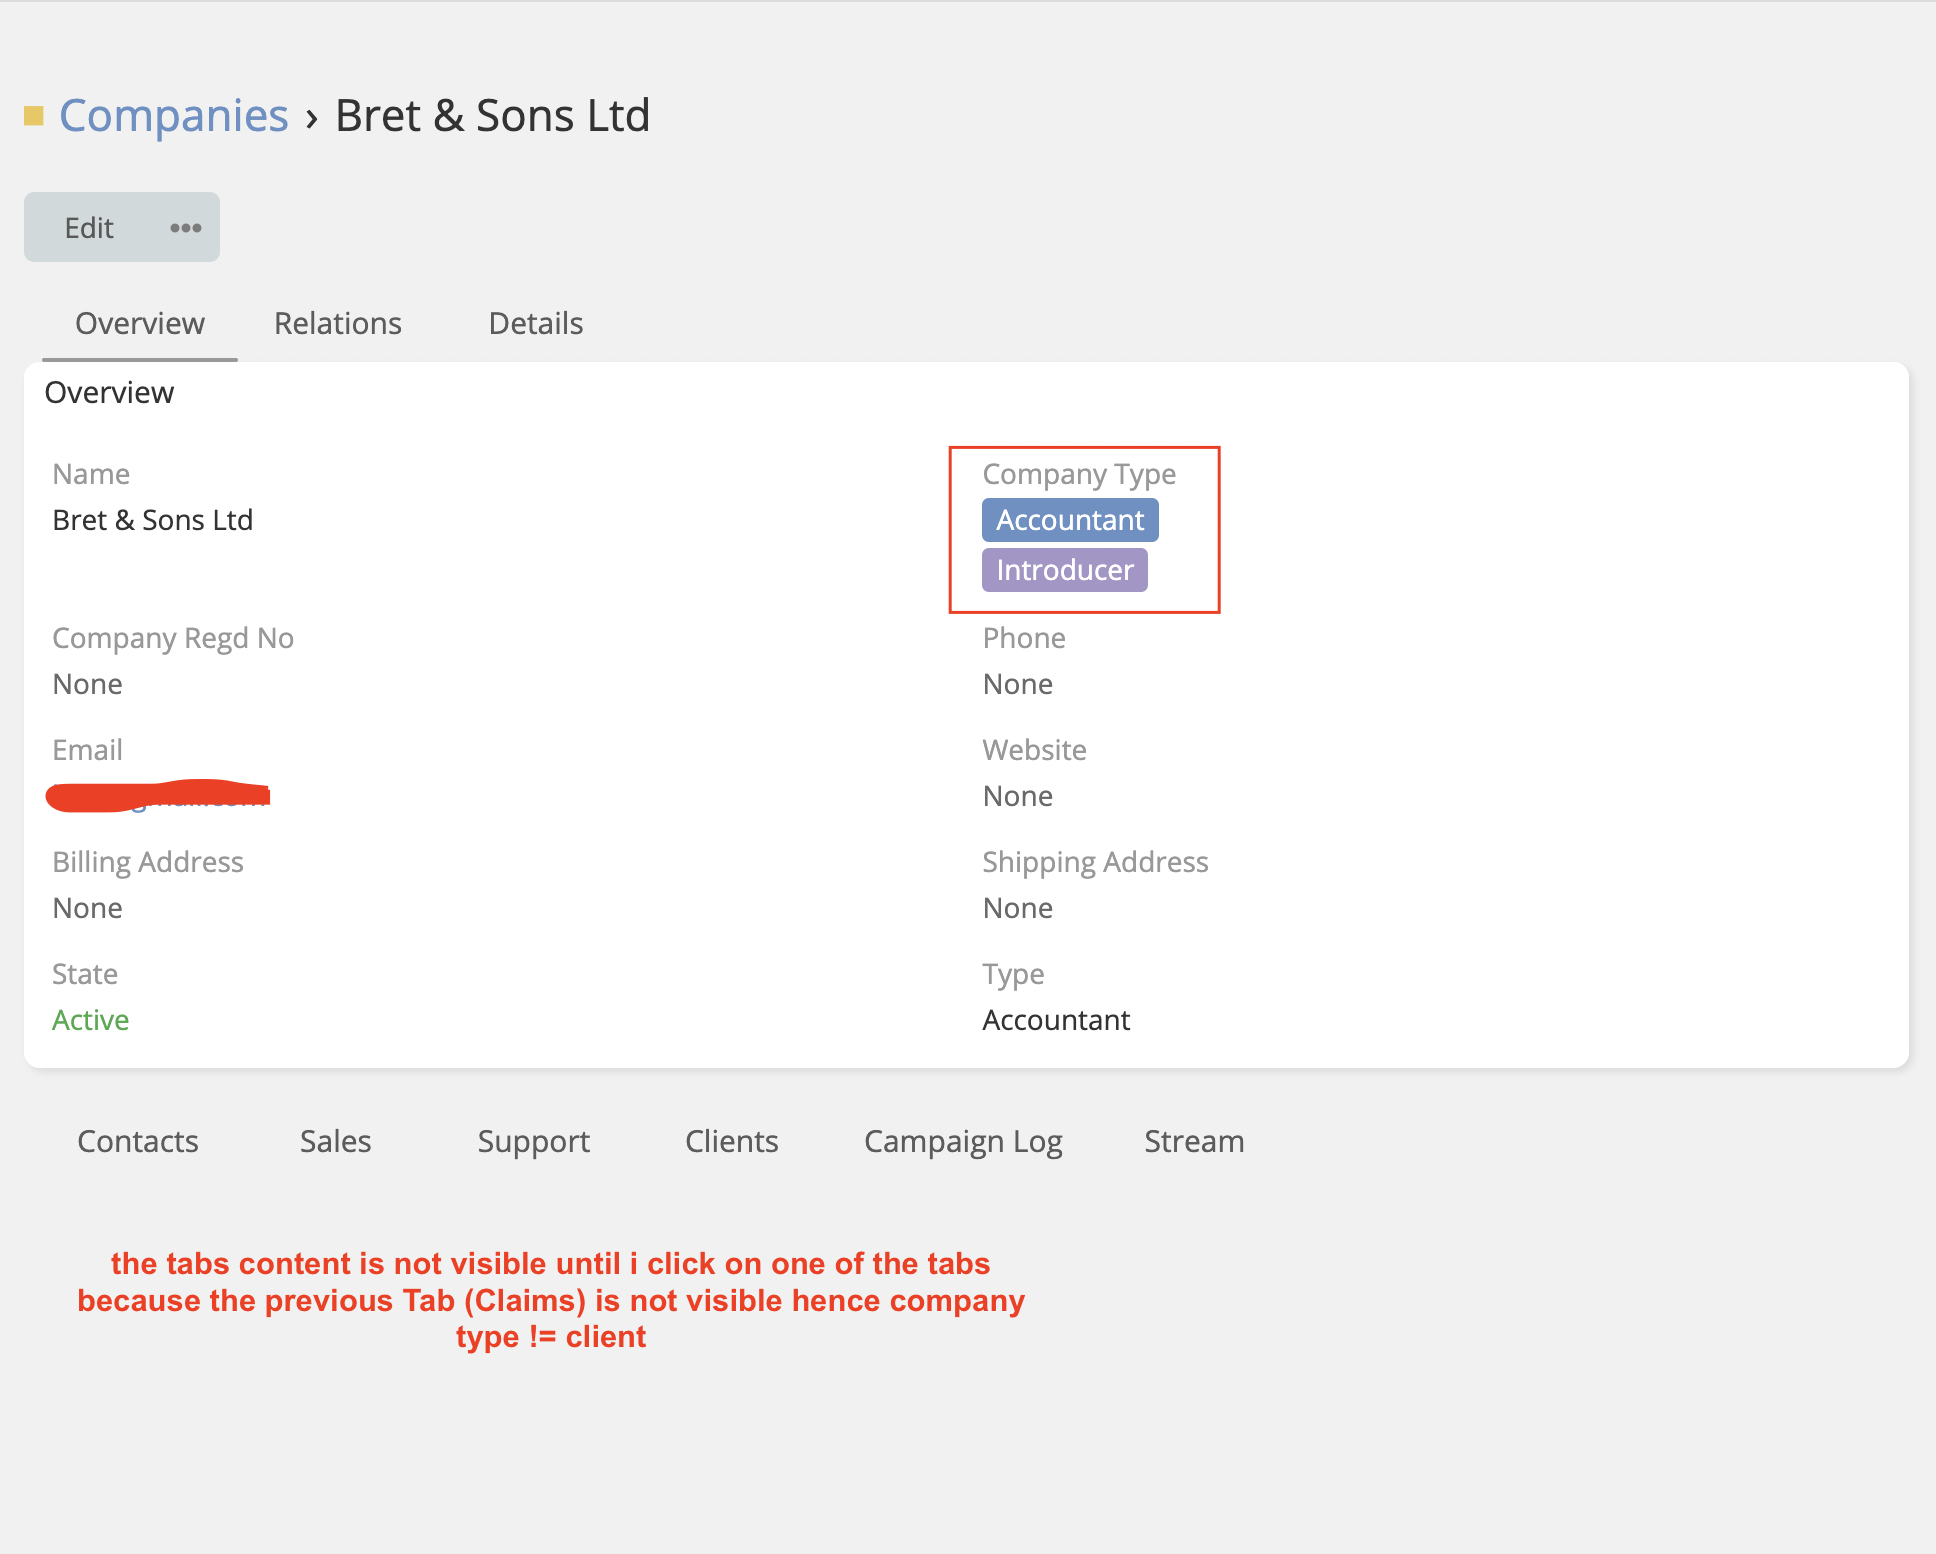Select the Bret & Sons Ltd breadcrumb title
This screenshot has height=1554, width=1936.
(x=493, y=115)
